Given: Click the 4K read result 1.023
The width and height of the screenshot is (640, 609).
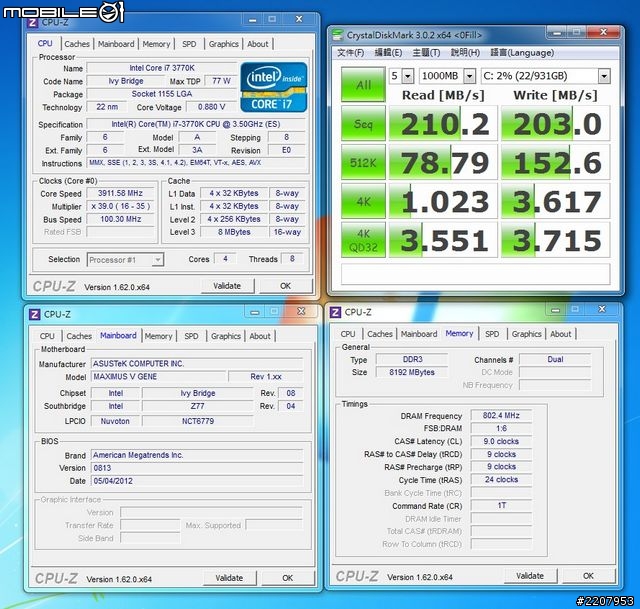Looking at the screenshot, I should tap(443, 201).
